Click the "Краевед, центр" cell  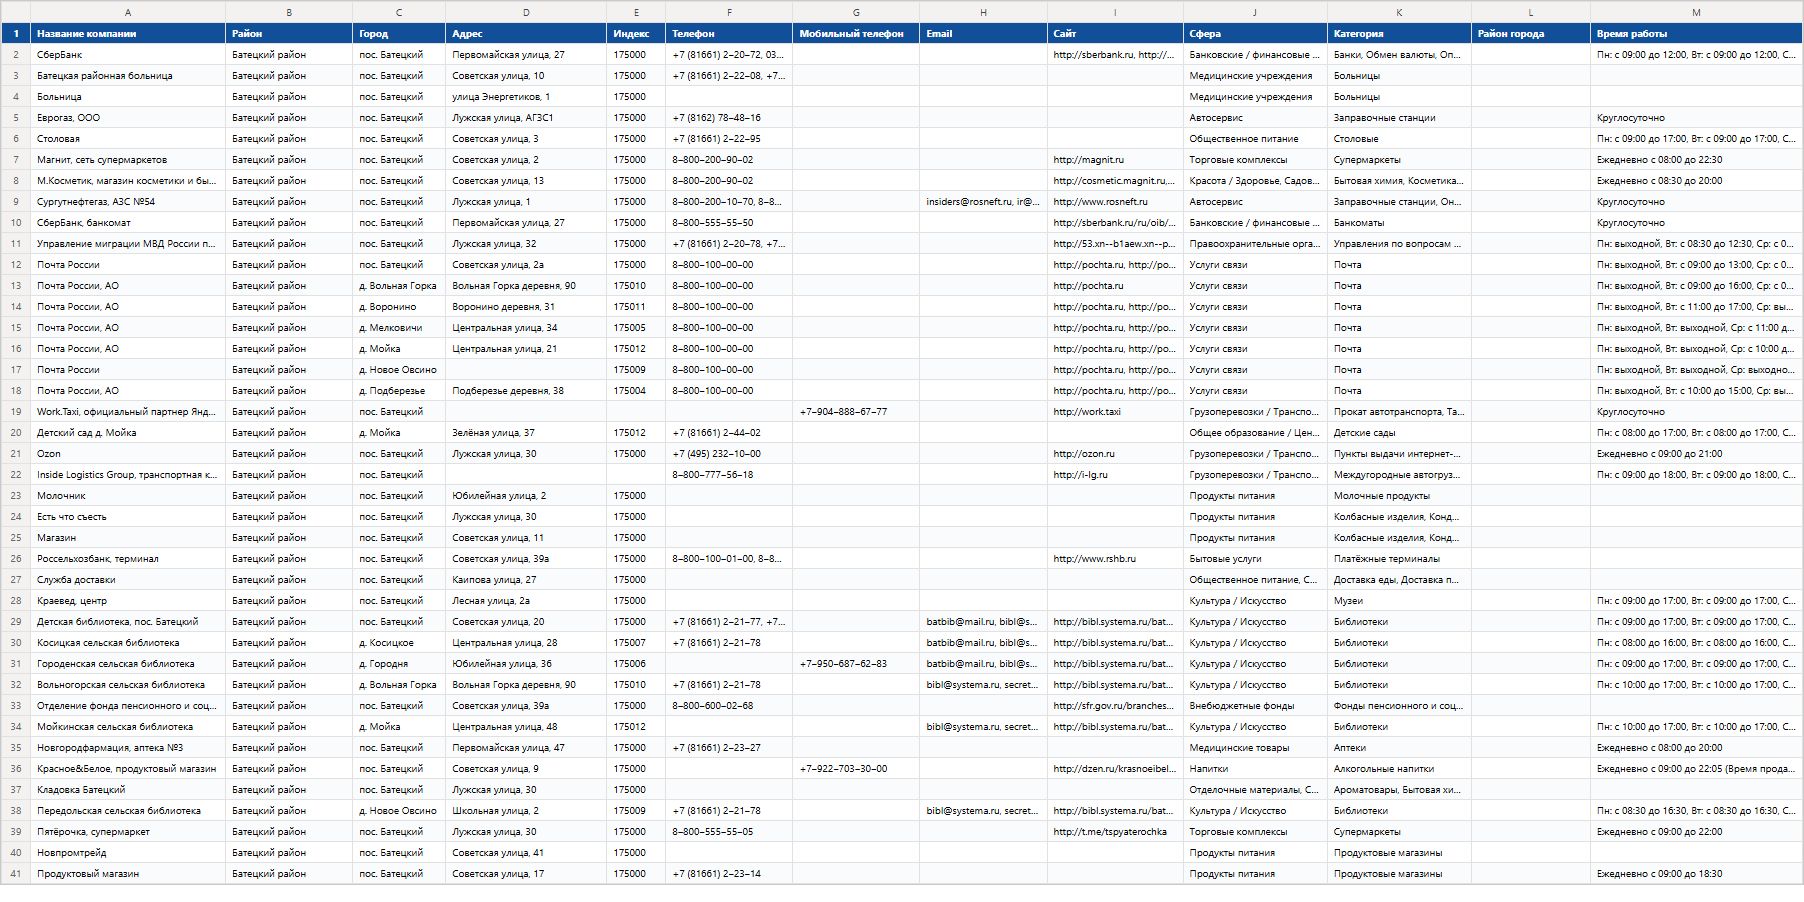pos(128,601)
